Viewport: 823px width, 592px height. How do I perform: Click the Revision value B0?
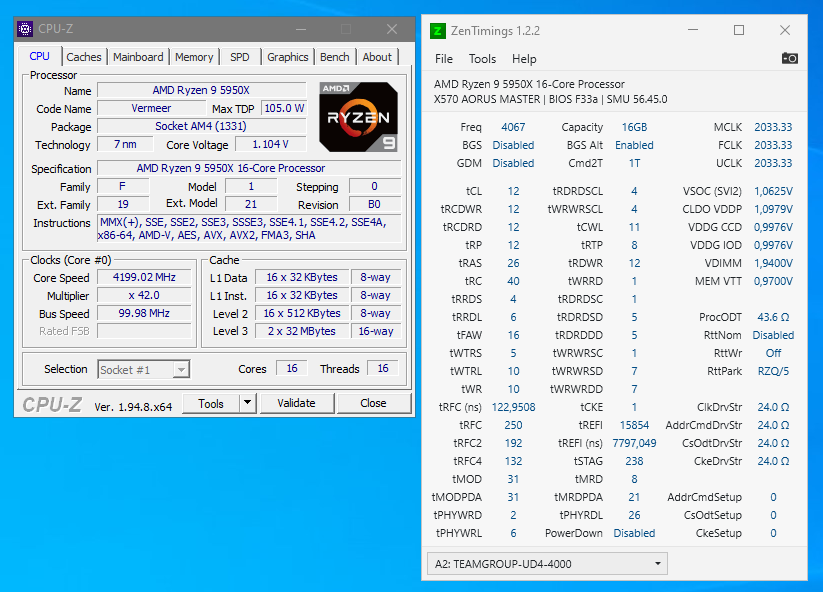[x=374, y=204]
